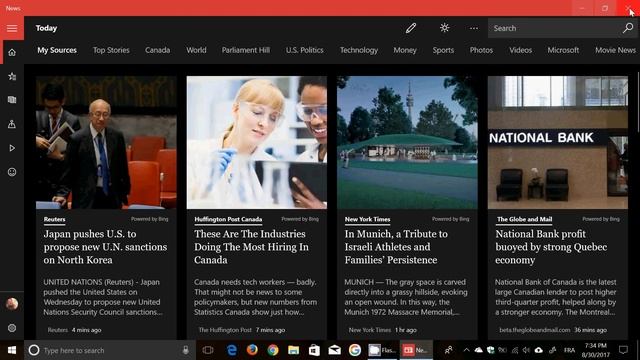Click the taskbar microphone icon
Screen dimensions: 640x360
(185, 350)
